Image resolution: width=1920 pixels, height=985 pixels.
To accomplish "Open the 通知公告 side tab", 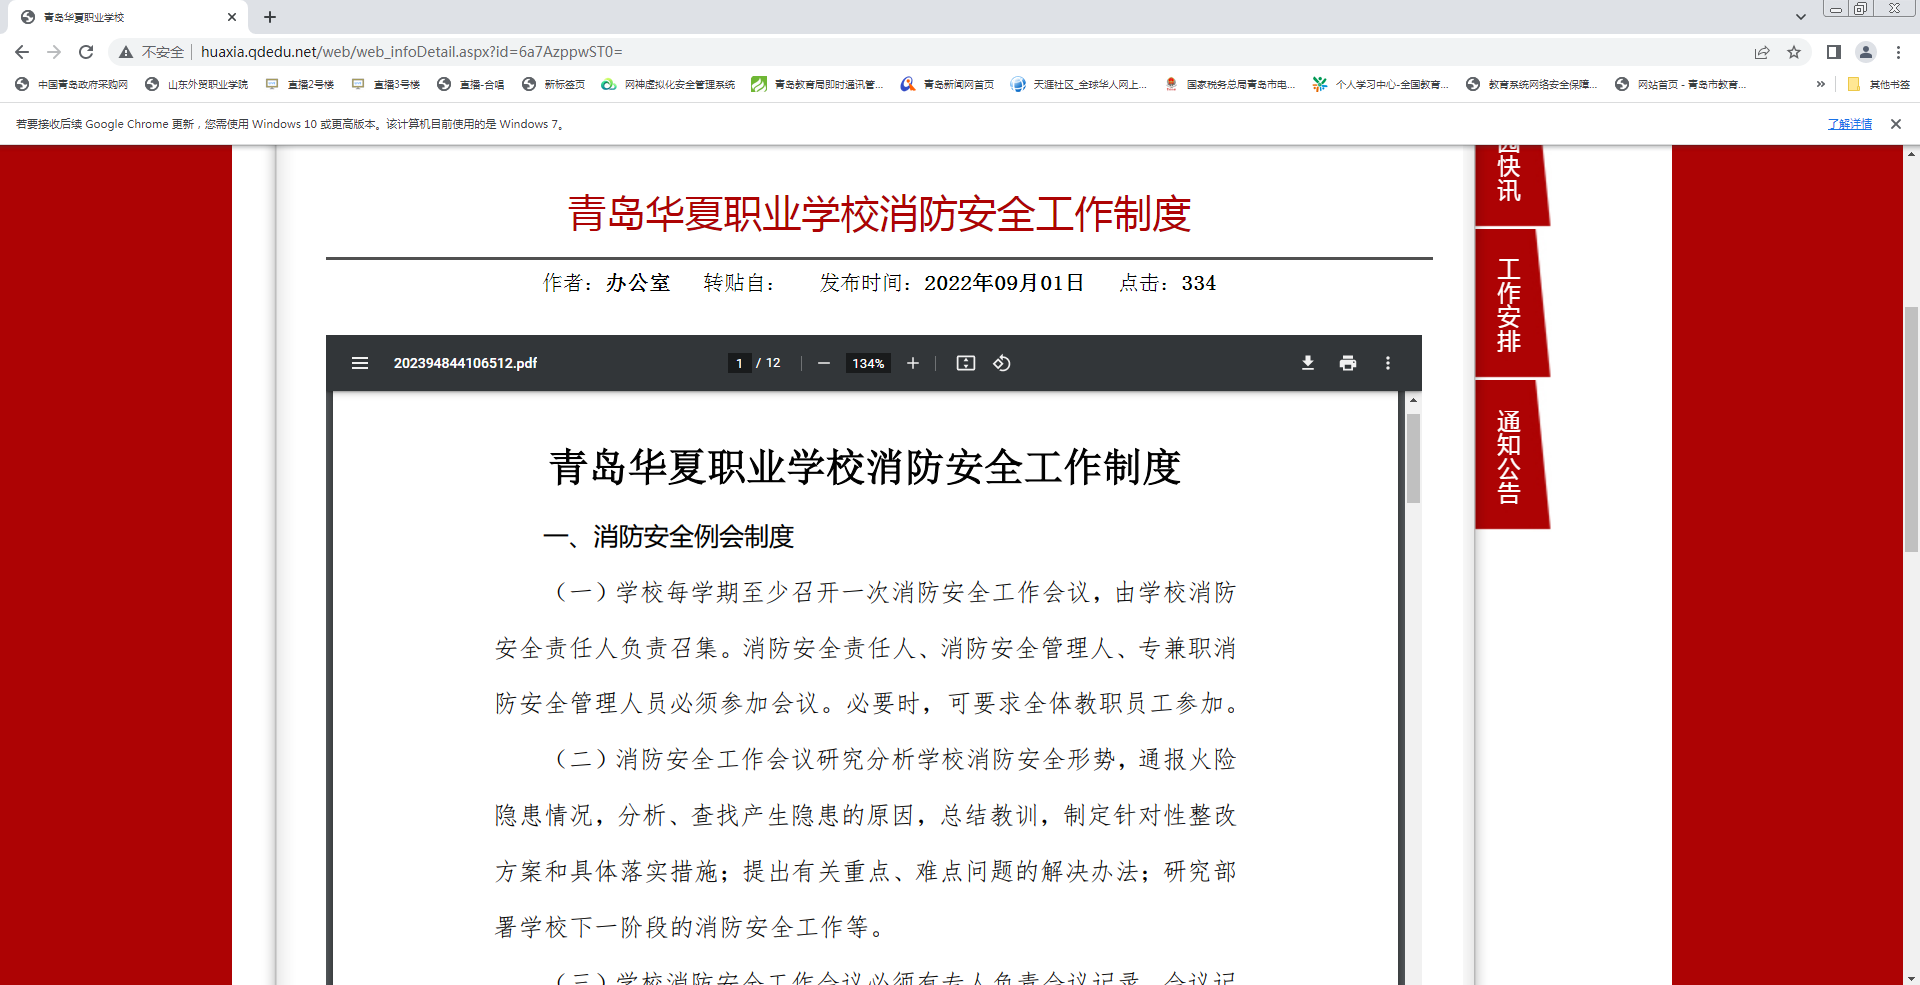I will tap(1509, 456).
